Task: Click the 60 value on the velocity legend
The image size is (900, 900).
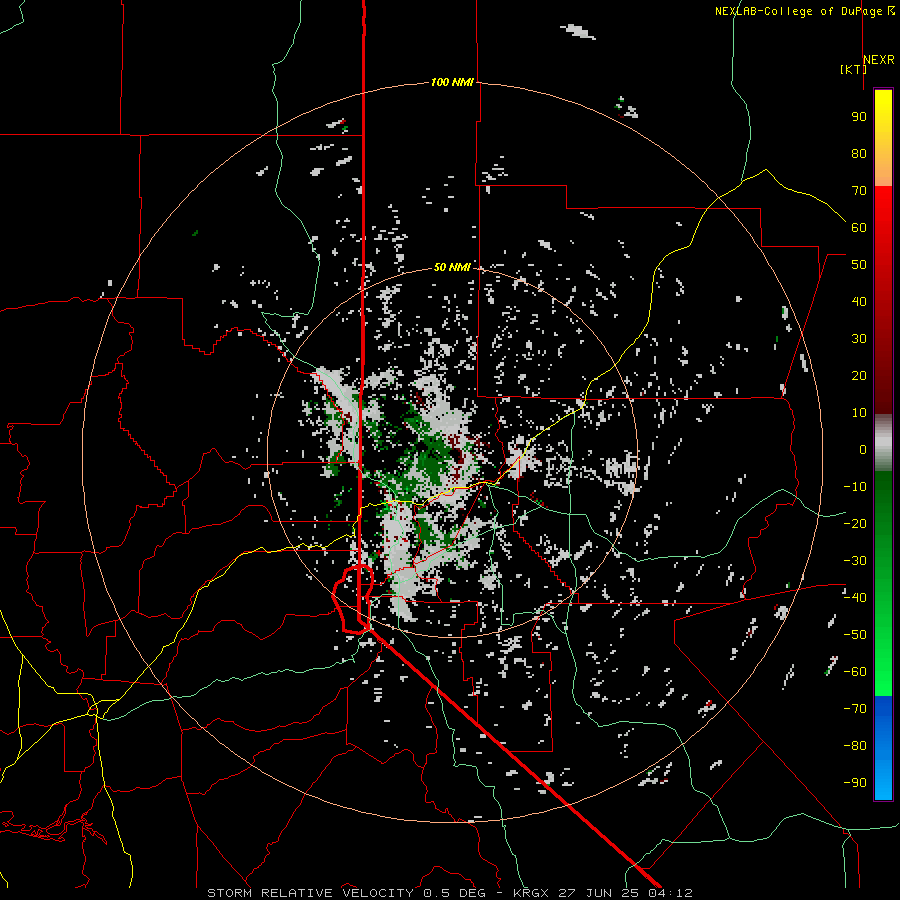Action: tap(859, 227)
